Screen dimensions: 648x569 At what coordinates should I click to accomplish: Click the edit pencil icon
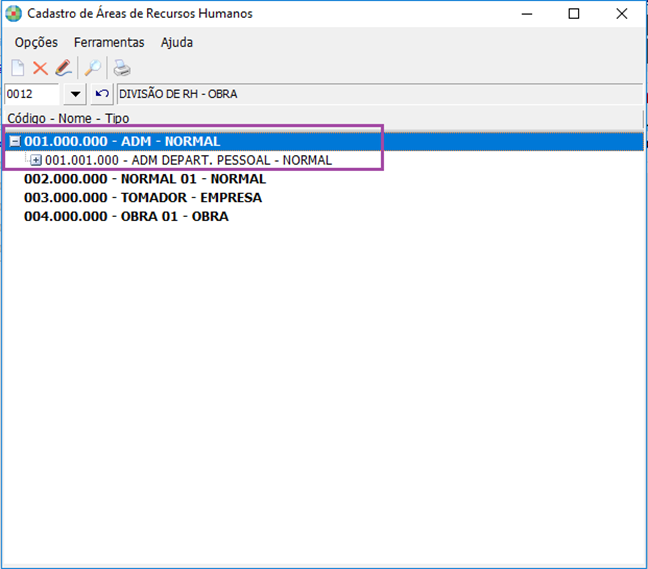click(63, 68)
